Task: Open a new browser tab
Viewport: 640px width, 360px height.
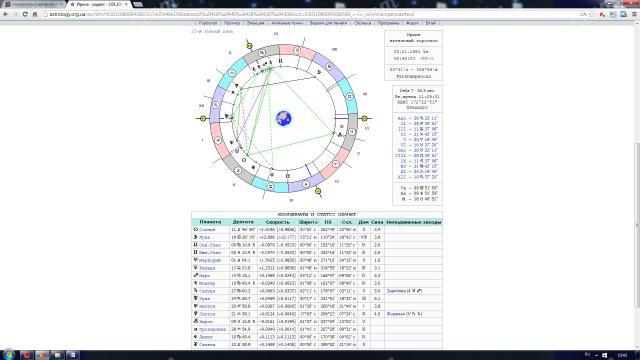Action: pos(138,4)
